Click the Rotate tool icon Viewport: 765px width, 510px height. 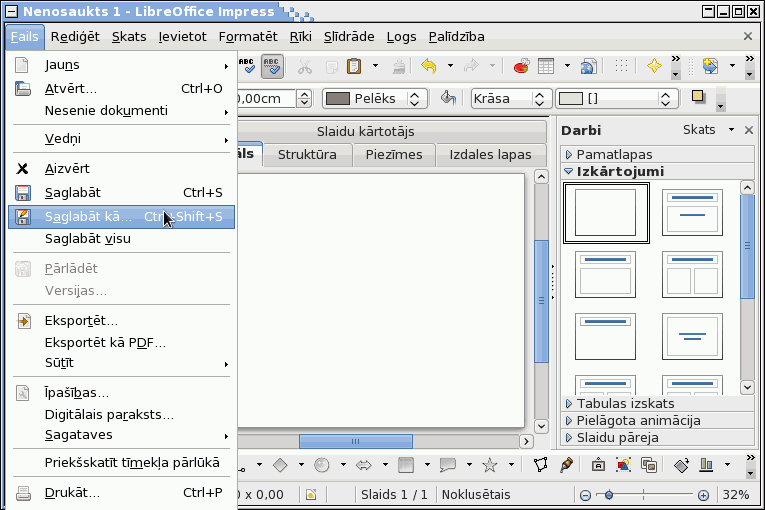[x=682, y=465]
